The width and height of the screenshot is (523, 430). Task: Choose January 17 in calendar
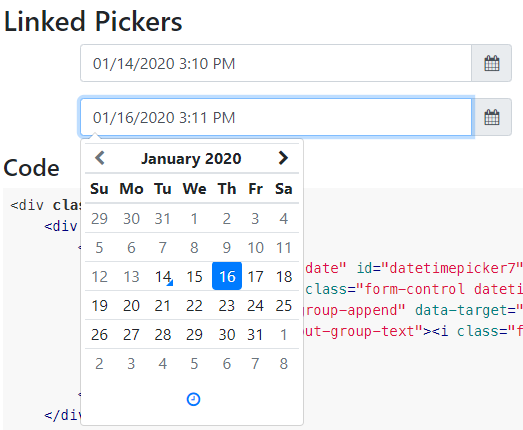tap(255, 276)
